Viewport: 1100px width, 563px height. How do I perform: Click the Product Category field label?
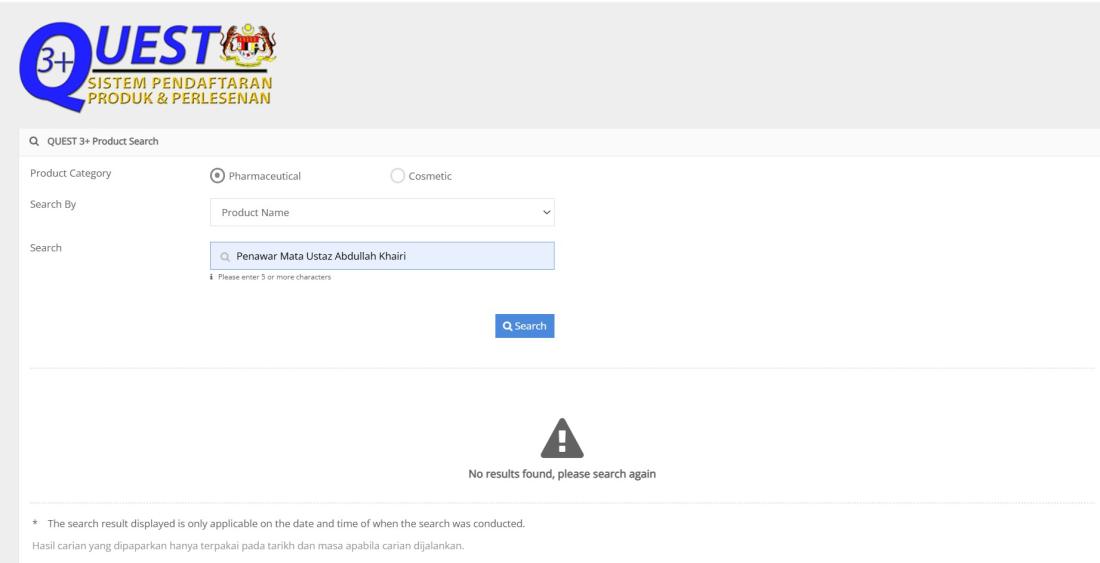point(70,173)
